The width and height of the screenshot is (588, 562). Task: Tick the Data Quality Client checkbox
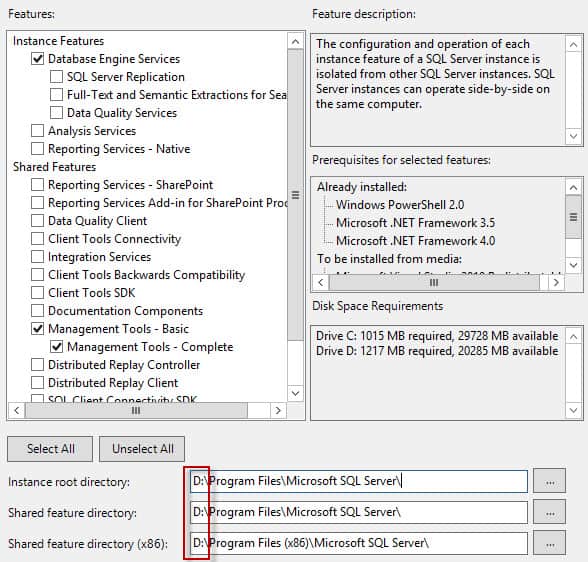point(38,221)
